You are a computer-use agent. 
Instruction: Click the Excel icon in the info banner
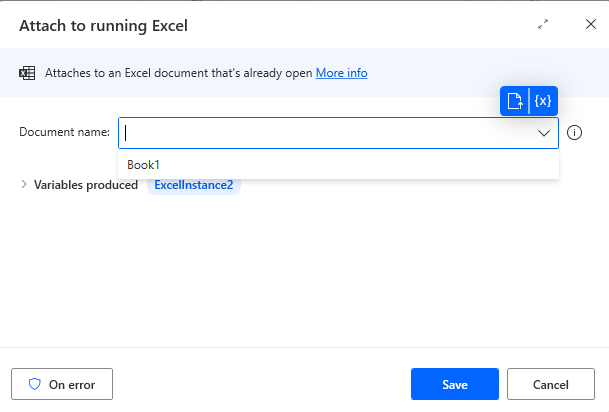click(x=27, y=73)
